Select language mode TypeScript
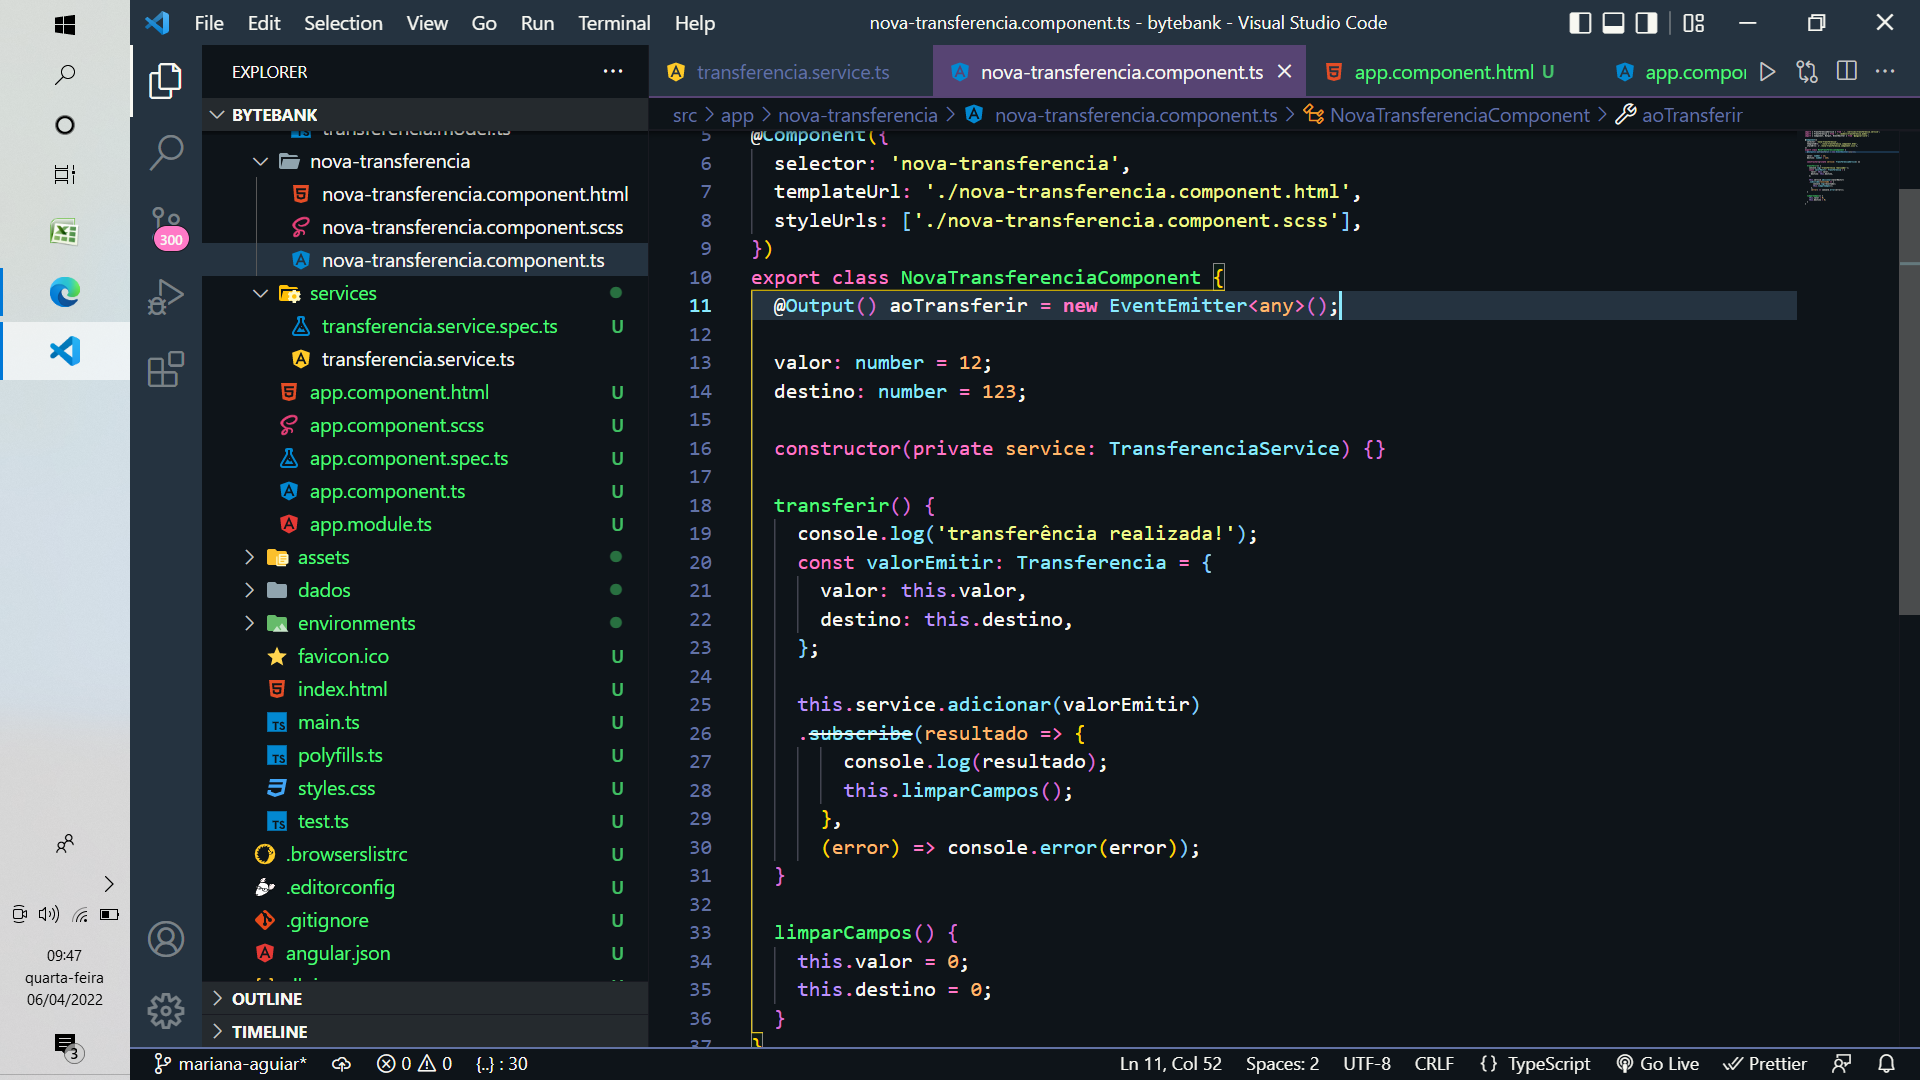 click(1548, 1064)
